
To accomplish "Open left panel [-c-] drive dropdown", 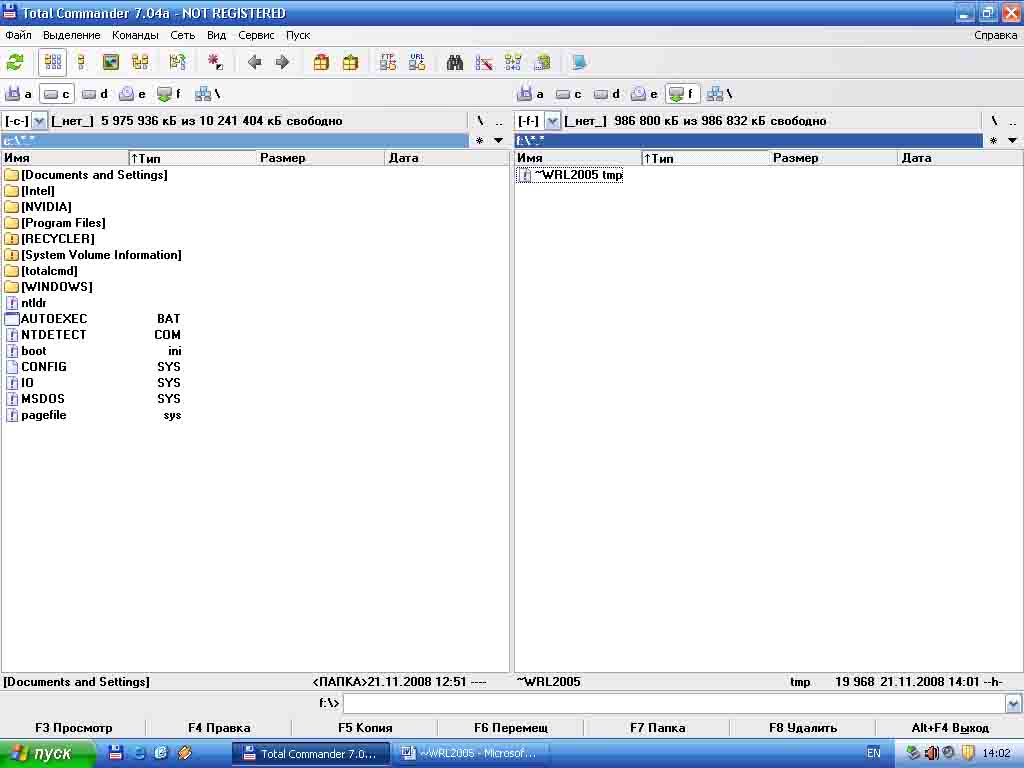I will click(39, 121).
